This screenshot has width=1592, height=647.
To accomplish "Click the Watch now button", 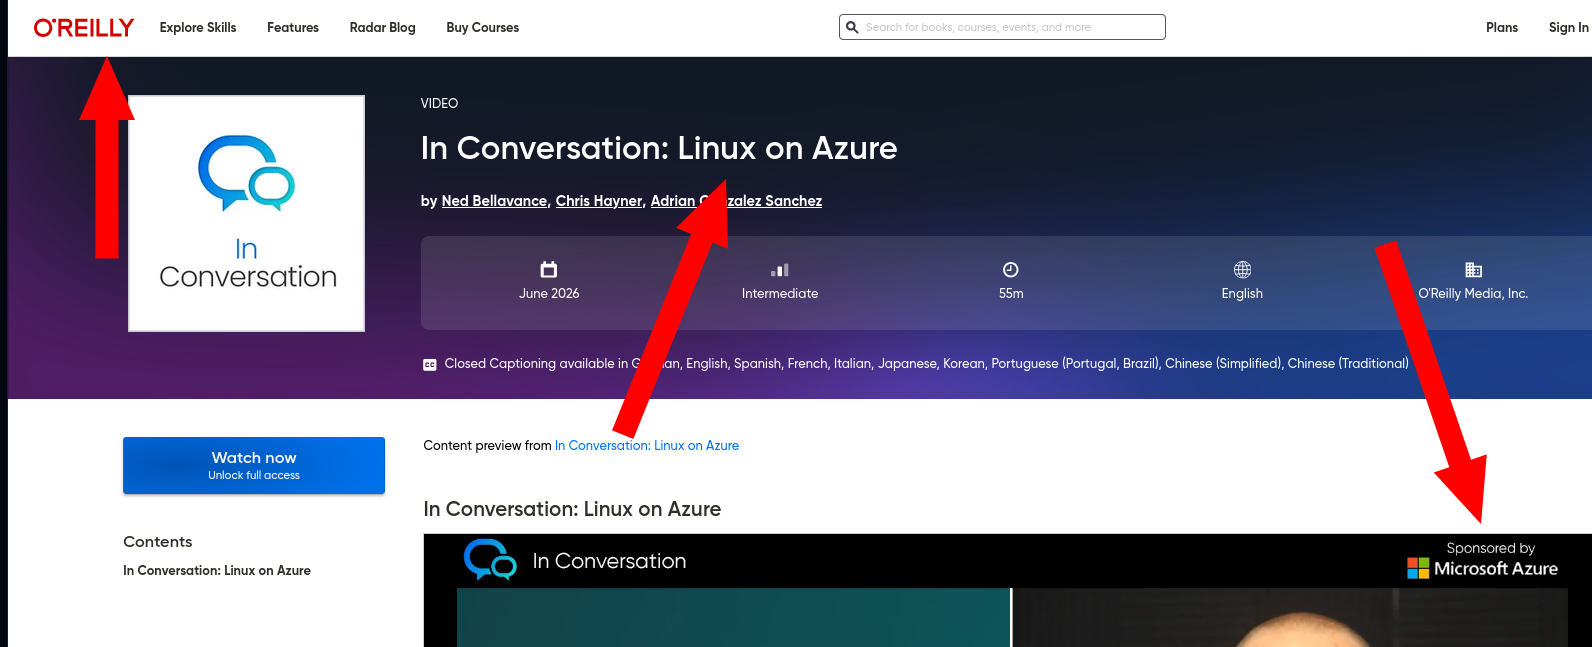I will tap(254, 465).
